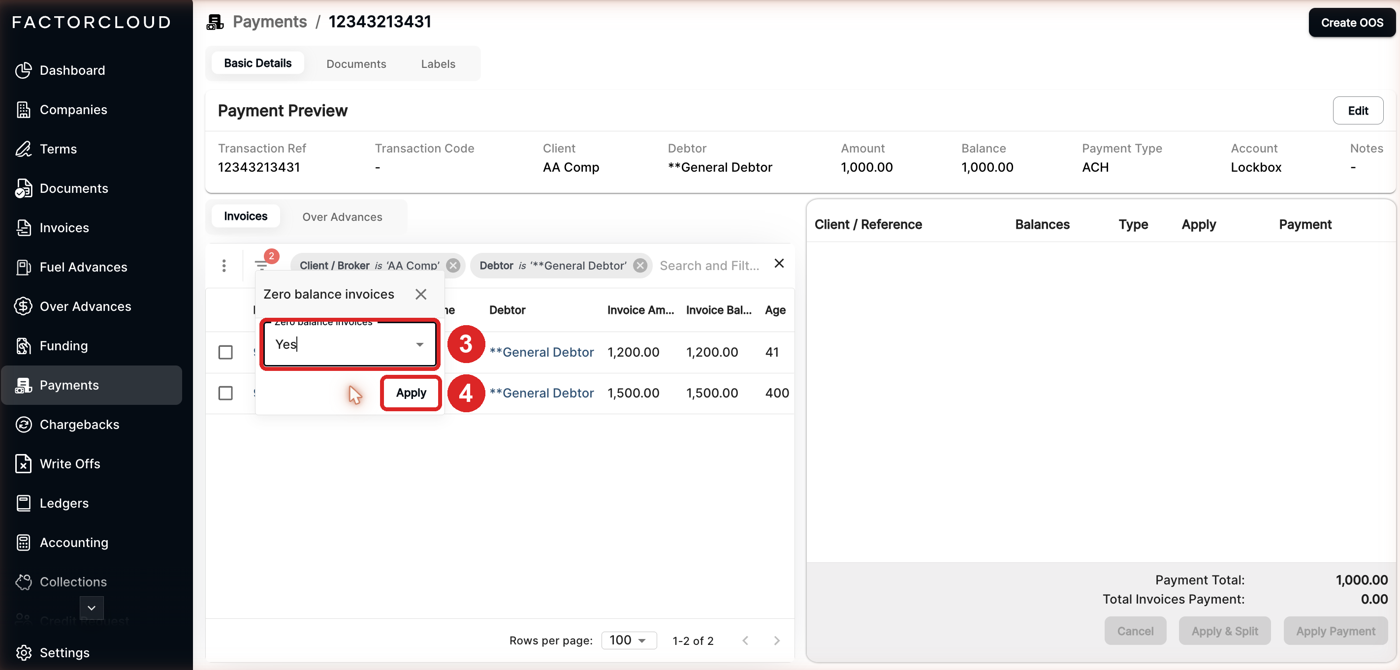The width and height of the screenshot is (1400, 670).
Task: Click the Write Offs icon
Action: pyautogui.click(x=23, y=464)
